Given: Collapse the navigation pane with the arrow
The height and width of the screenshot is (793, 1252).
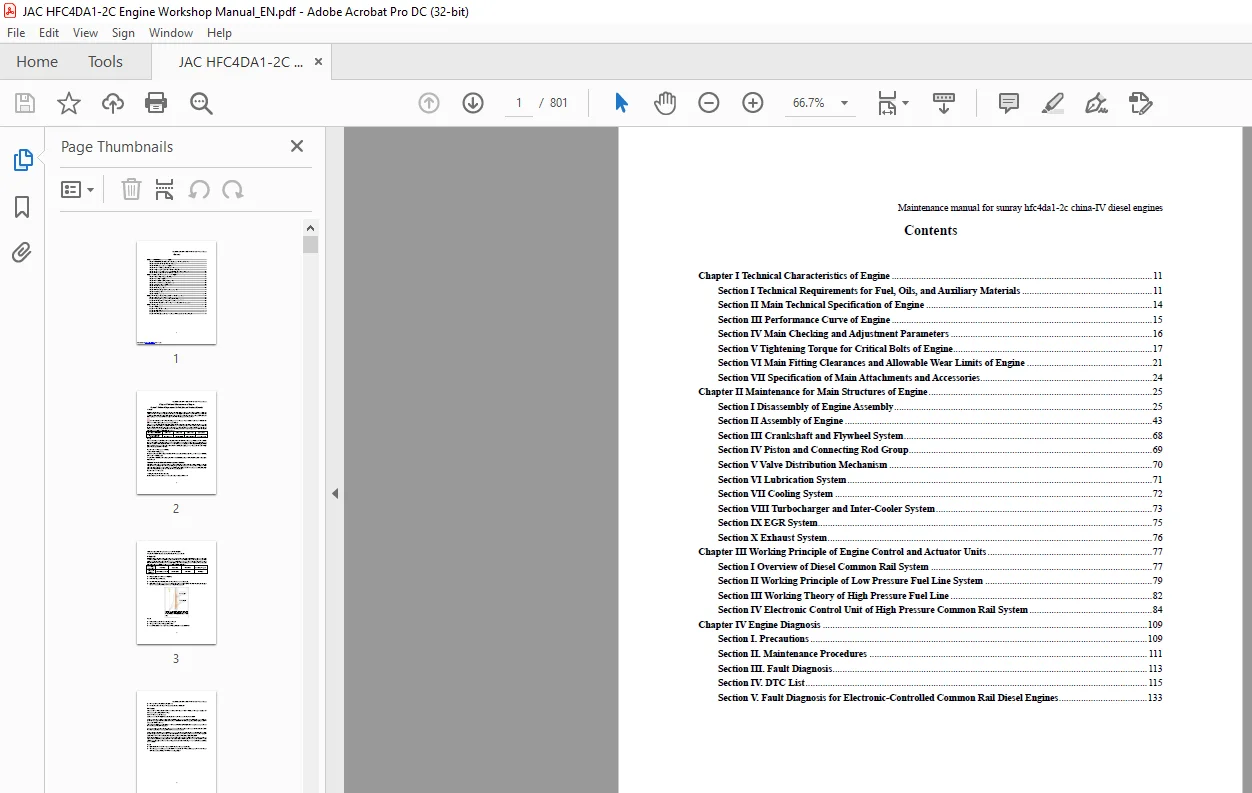Looking at the screenshot, I should point(335,493).
